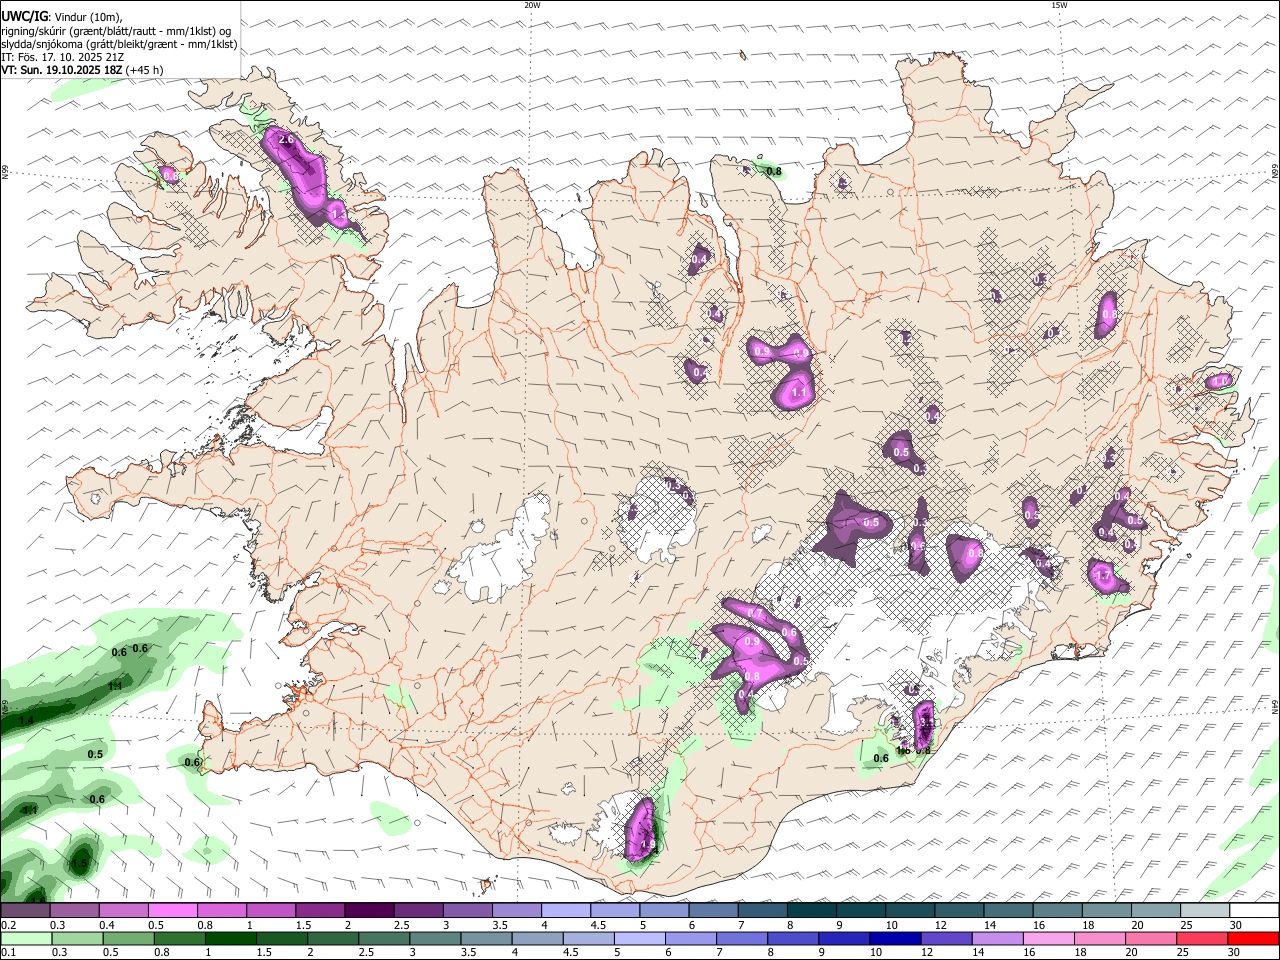
Task: Click the black '0.8' value on the north coast
Action: (774, 172)
